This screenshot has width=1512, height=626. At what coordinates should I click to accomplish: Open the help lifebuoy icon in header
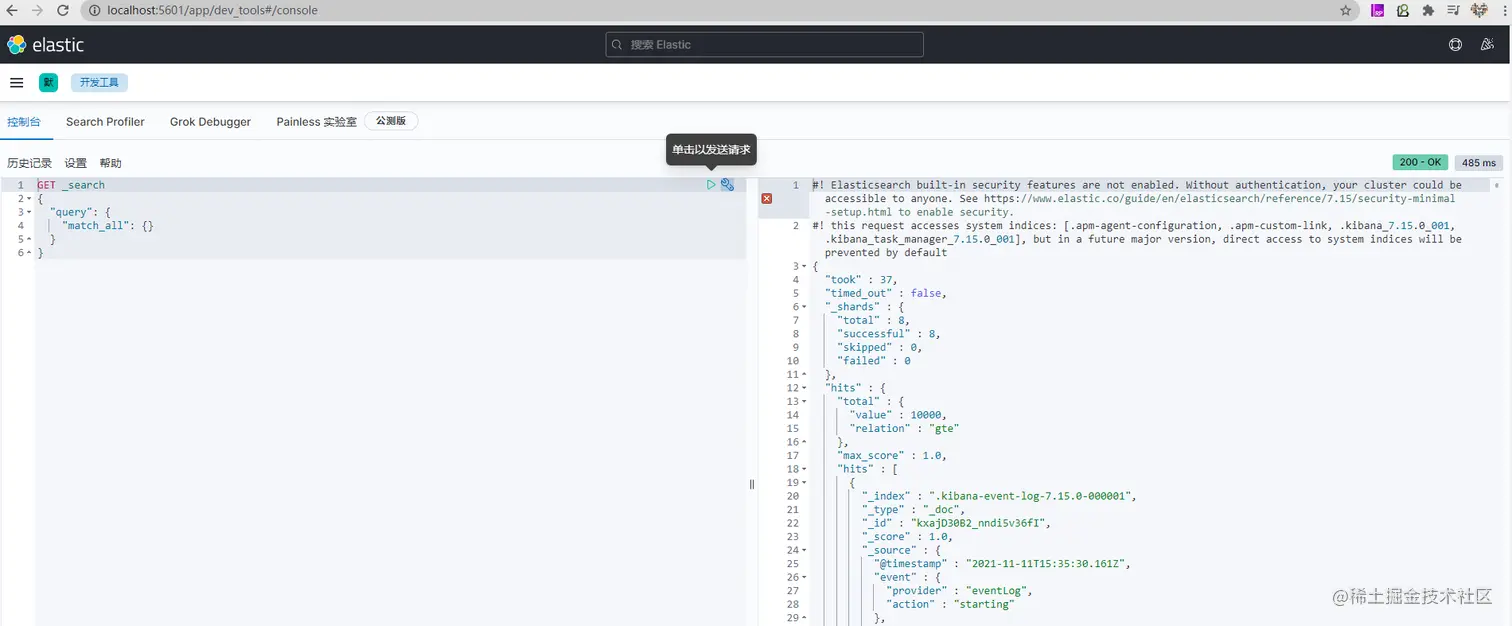(x=1455, y=45)
